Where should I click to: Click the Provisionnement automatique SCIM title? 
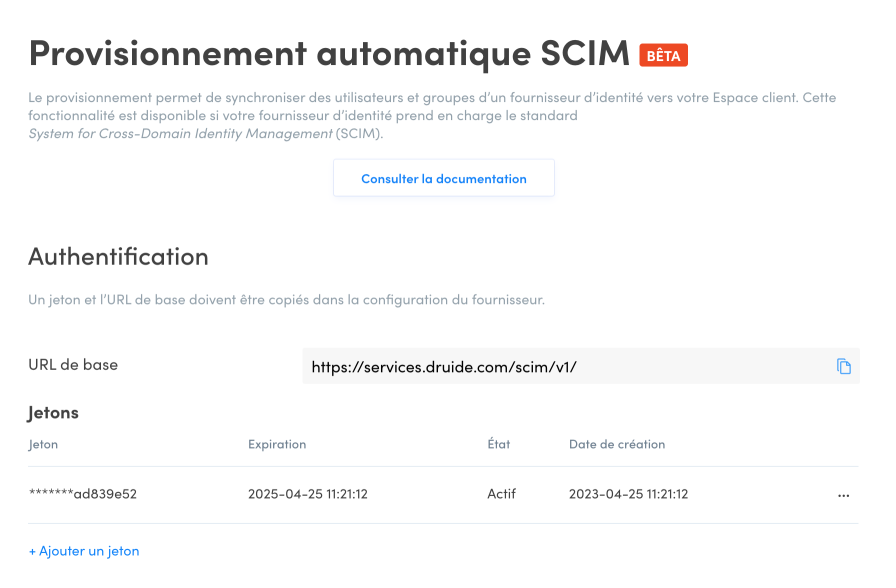tap(329, 53)
